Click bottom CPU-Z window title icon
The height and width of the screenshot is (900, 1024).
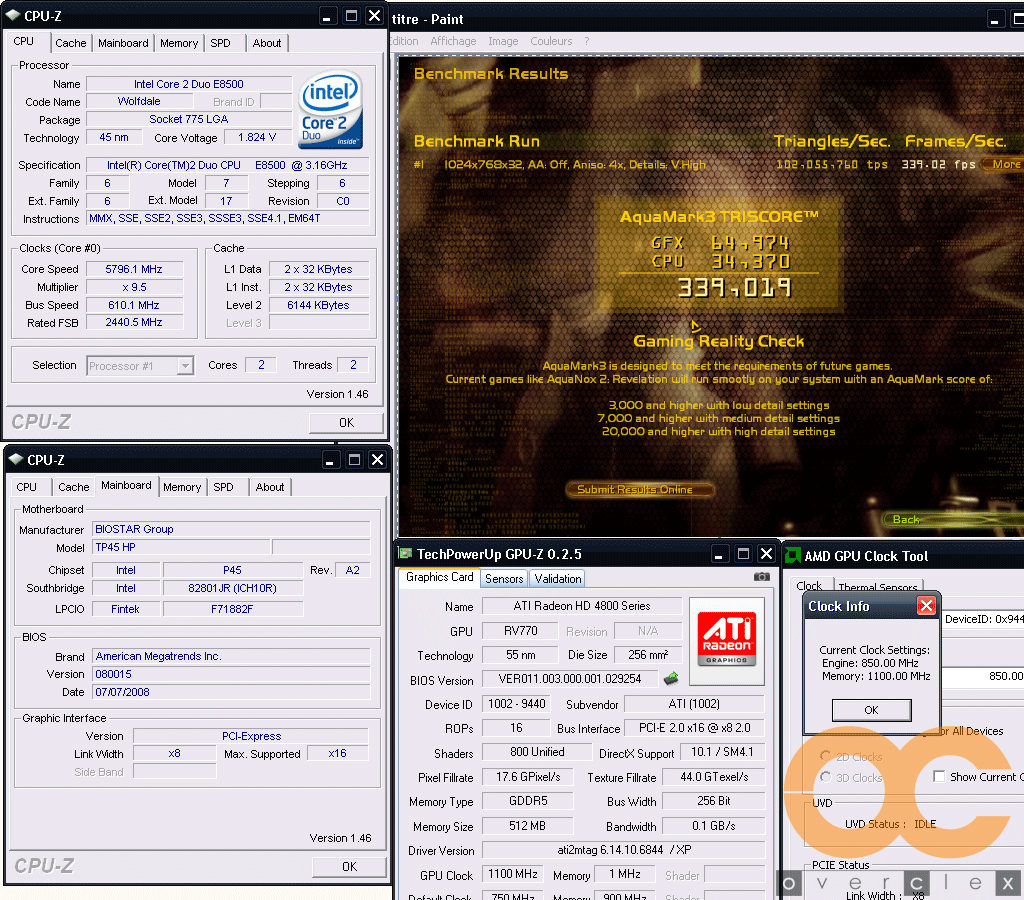point(16,459)
